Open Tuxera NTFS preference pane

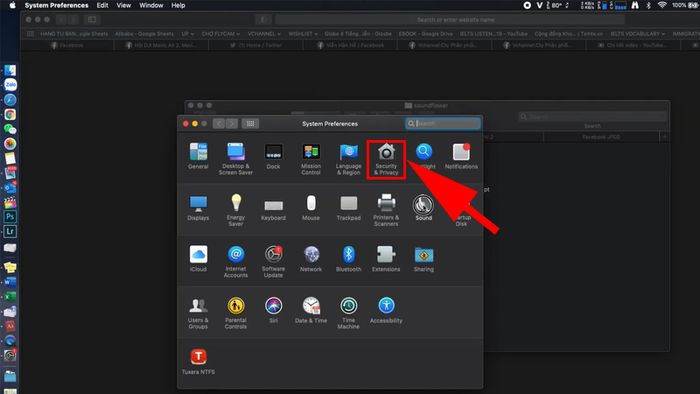(198, 361)
